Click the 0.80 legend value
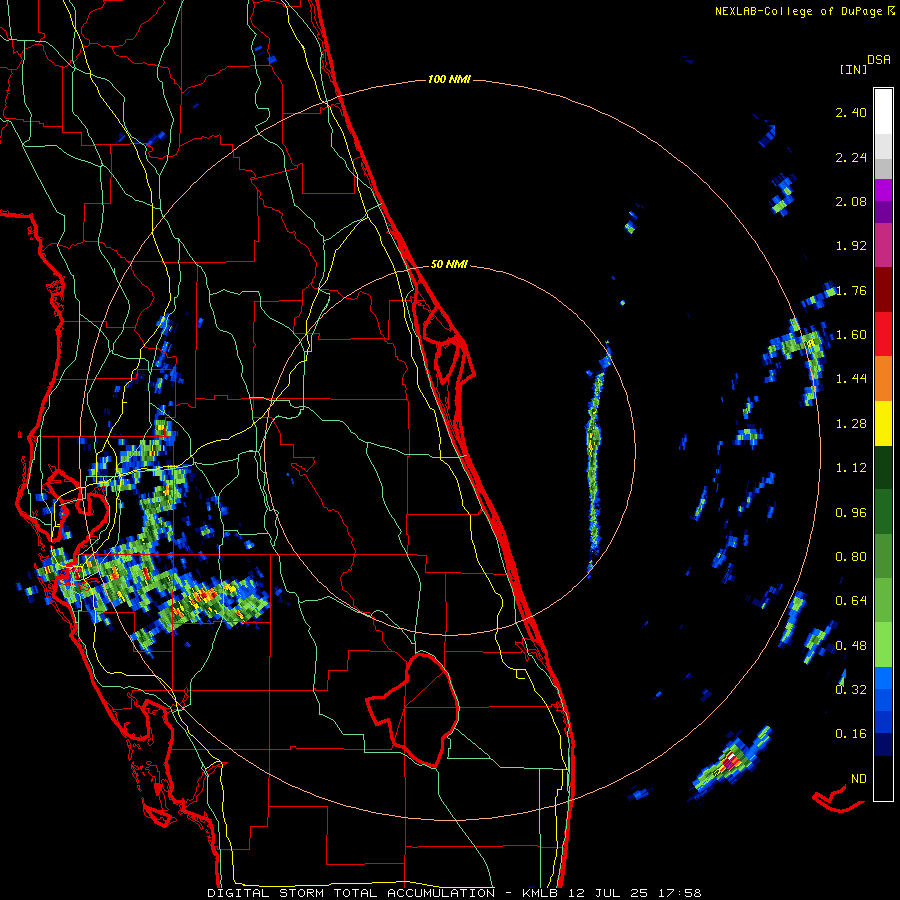The image size is (900, 900). (851, 557)
